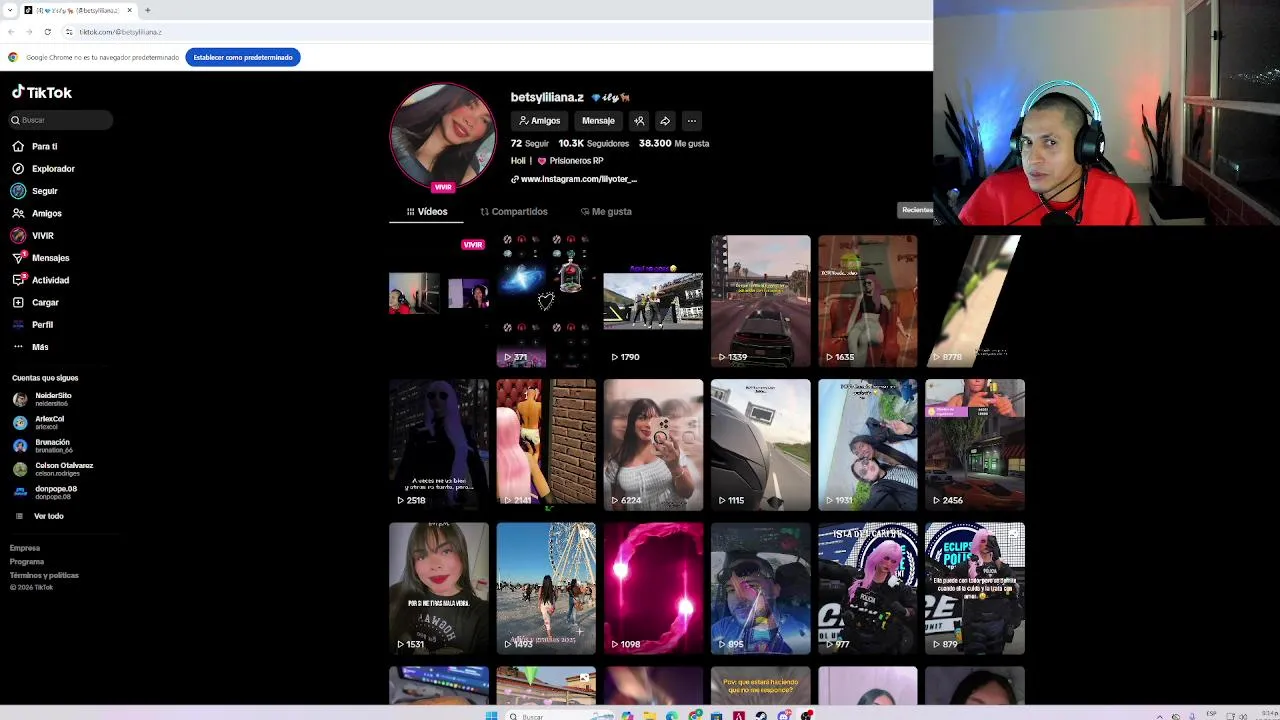The height and width of the screenshot is (720, 1280).
Task: Open Mensajes in the sidebar
Action: [40, 258]
